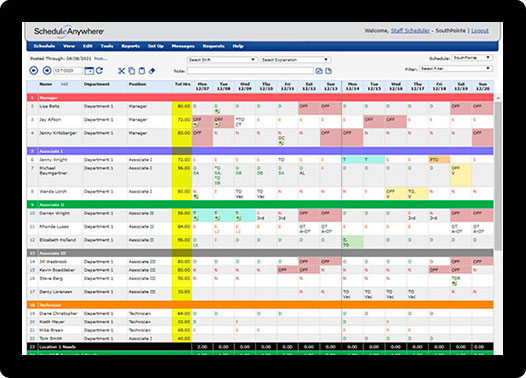This screenshot has height=378, width=526.
Task: Click the refresh schedule icon
Action: click(99, 70)
